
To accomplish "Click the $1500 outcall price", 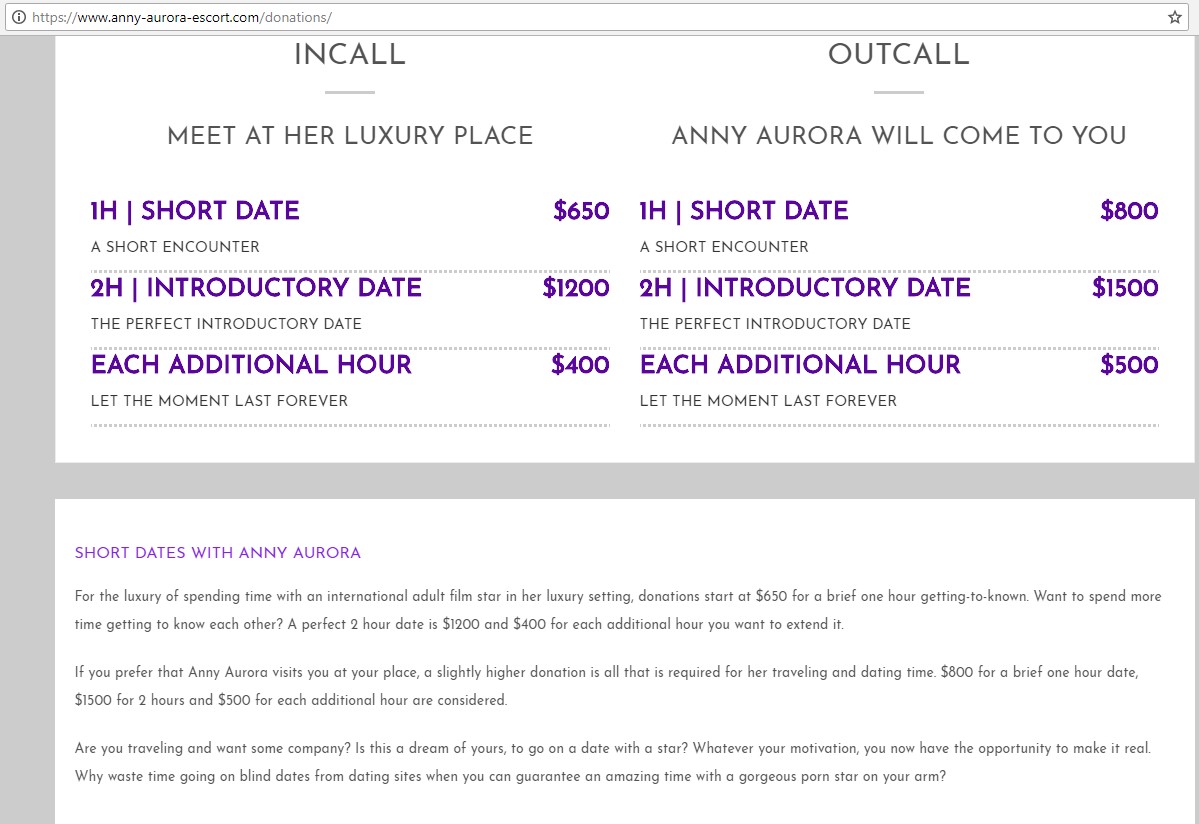I will coord(1126,287).
